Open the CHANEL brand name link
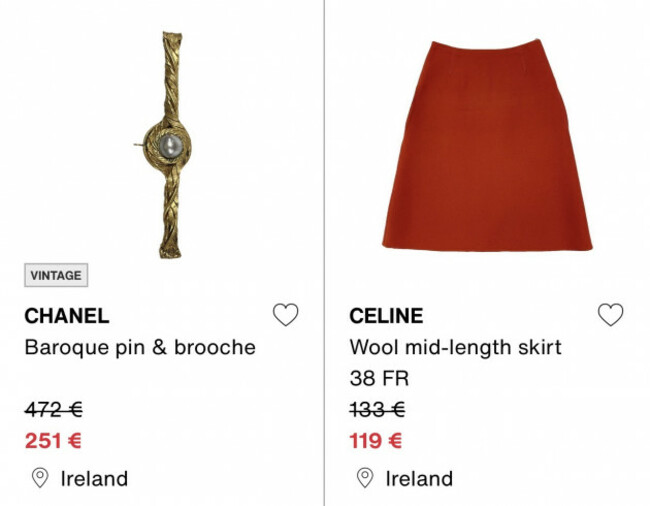 point(67,316)
